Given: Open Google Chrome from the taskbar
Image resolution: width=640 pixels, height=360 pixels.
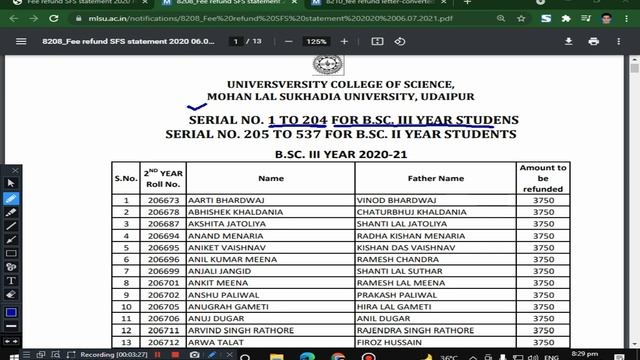Looking at the screenshot, I should [x=338, y=357].
